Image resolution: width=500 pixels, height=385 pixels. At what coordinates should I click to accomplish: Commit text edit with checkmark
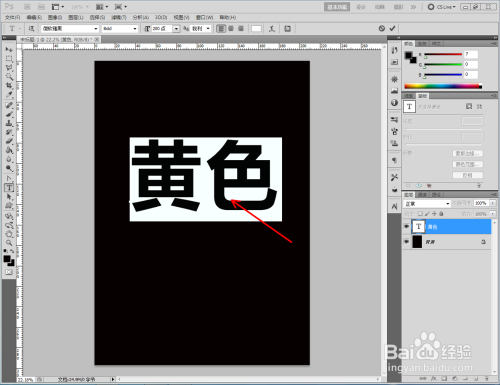(392, 28)
